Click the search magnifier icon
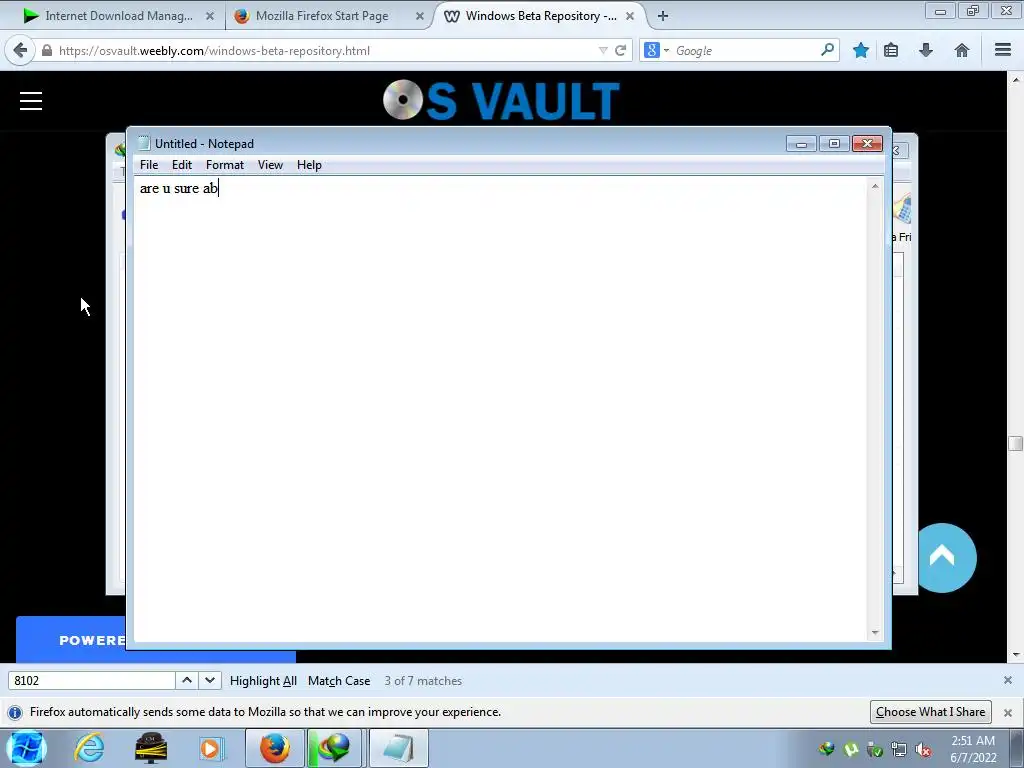Image resolution: width=1024 pixels, height=768 pixels. (827, 50)
